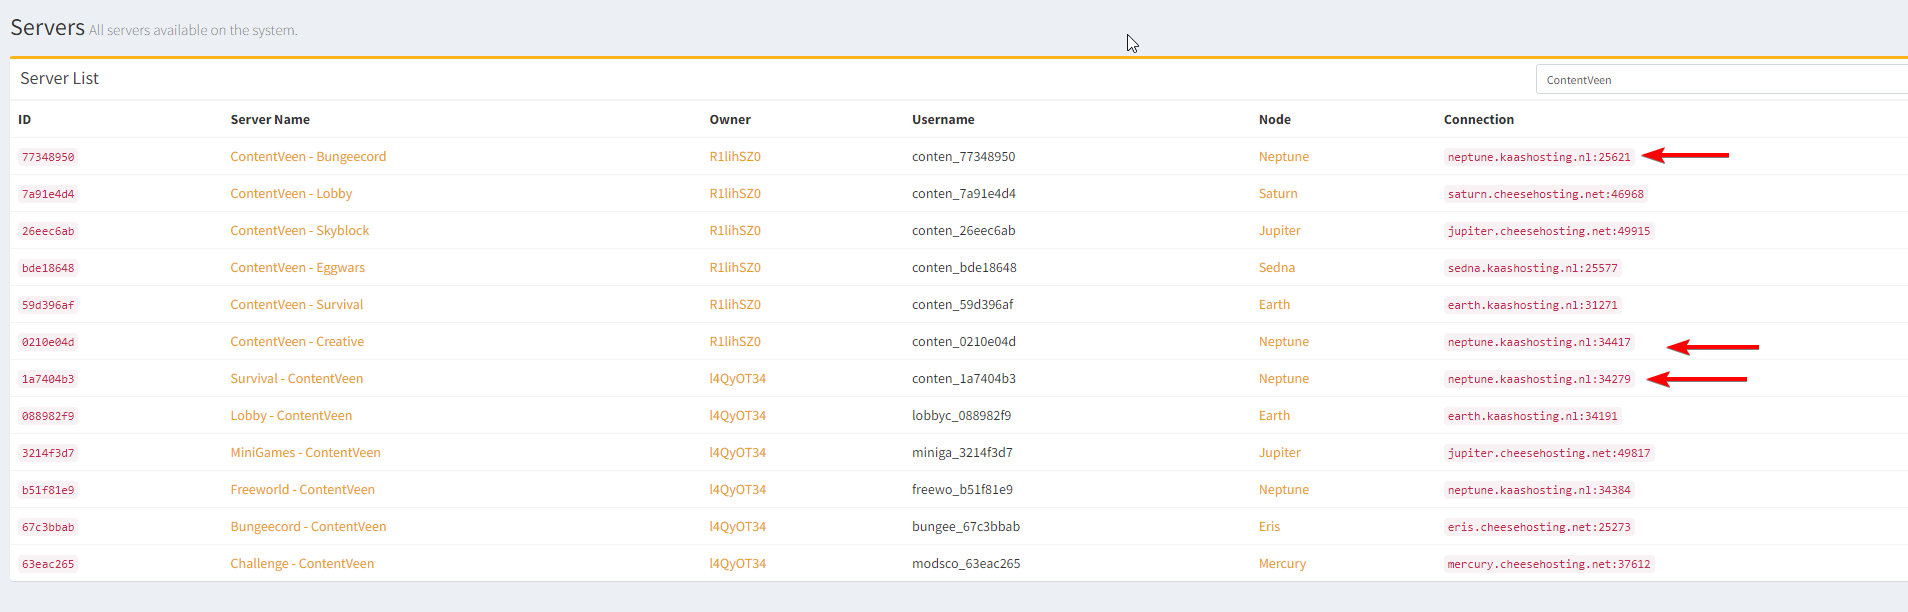Open the Challenge - ContentVeen server
The height and width of the screenshot is (612, 1908).
point(302,564)
